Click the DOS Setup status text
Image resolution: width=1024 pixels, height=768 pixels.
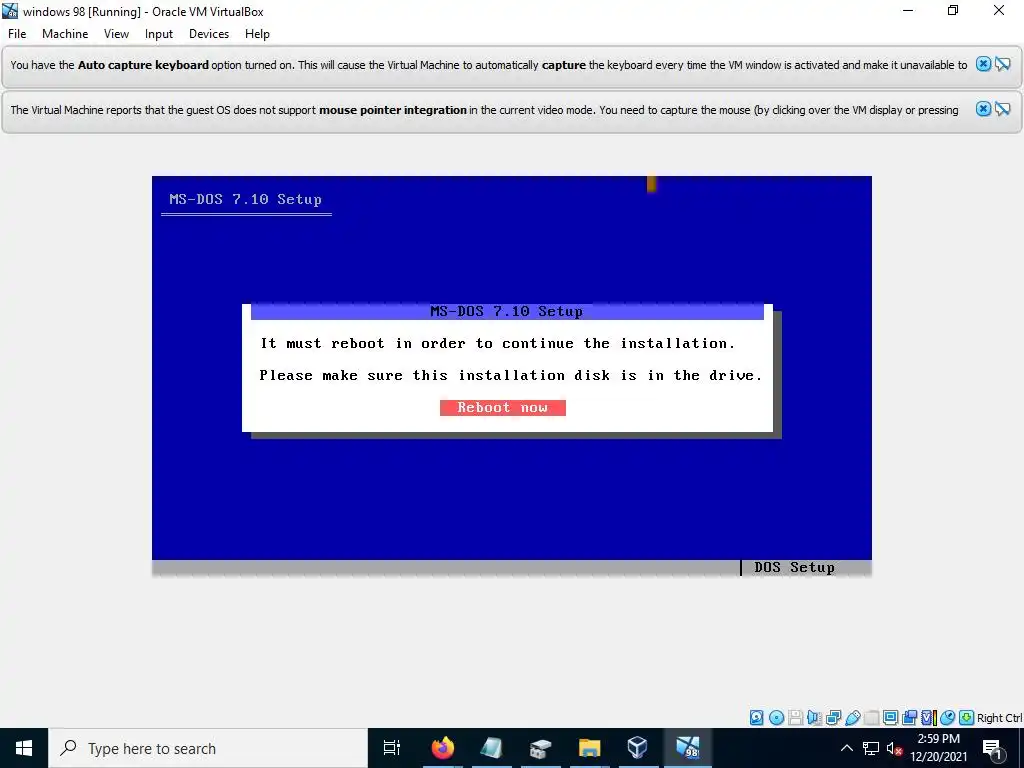point(794,567)
